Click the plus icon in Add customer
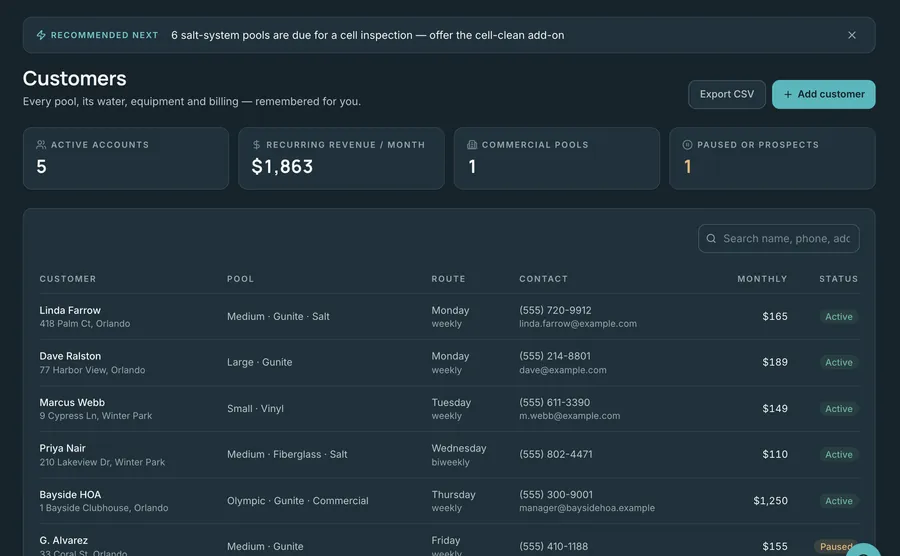 [788, 94]
